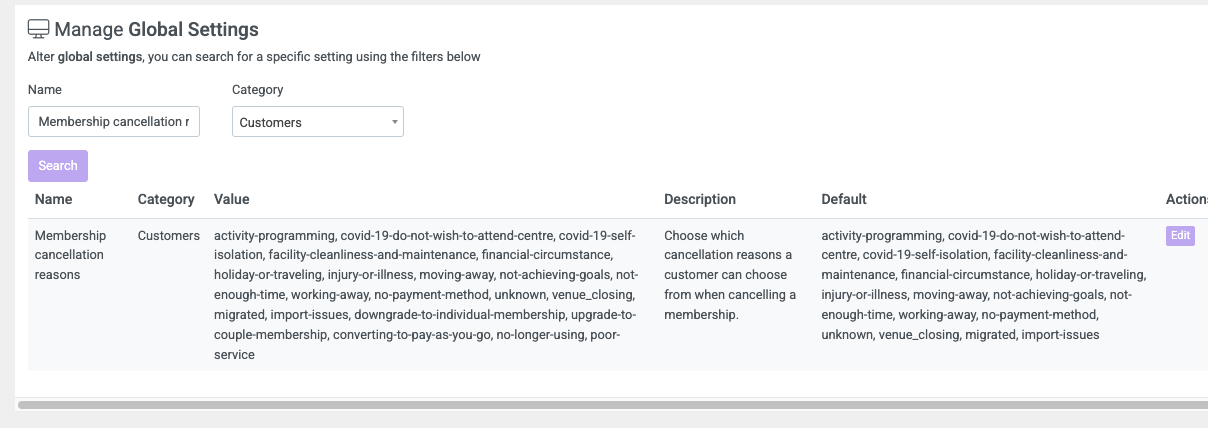Screen dimensions: 1208x428
Task: Click the description text about cancellation reasons
Action: tap(730, 275)
